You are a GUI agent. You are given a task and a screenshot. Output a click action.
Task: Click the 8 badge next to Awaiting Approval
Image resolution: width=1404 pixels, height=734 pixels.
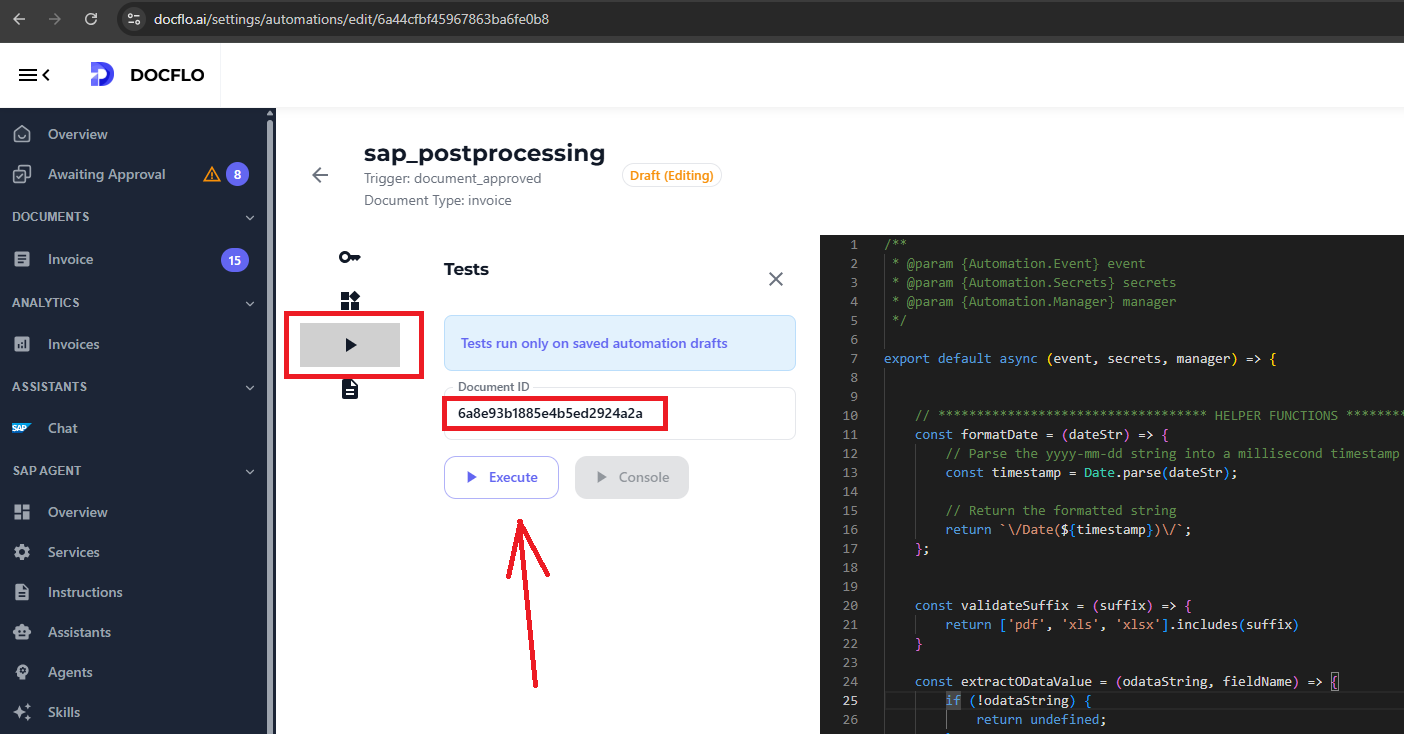[x=237, y=174]
